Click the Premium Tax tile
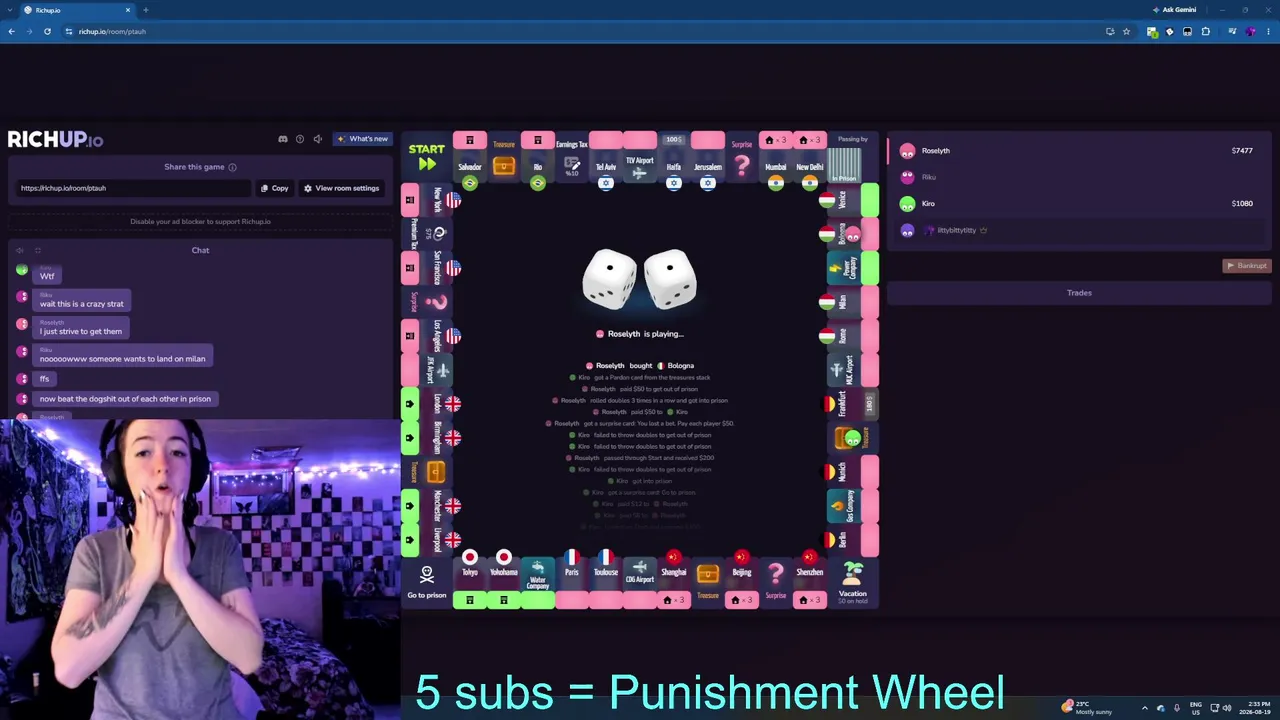Screen dimensions: 1280x720 coord(427,234)
